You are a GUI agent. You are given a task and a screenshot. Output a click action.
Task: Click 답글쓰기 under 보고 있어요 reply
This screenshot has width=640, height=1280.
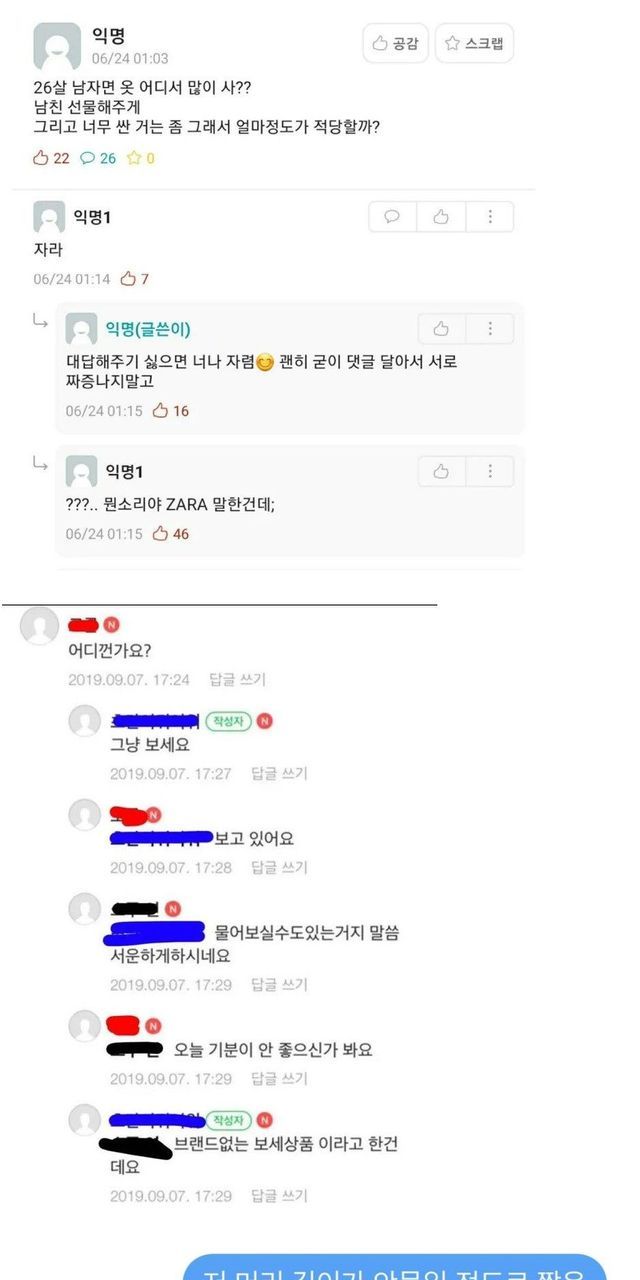[279, 867]
